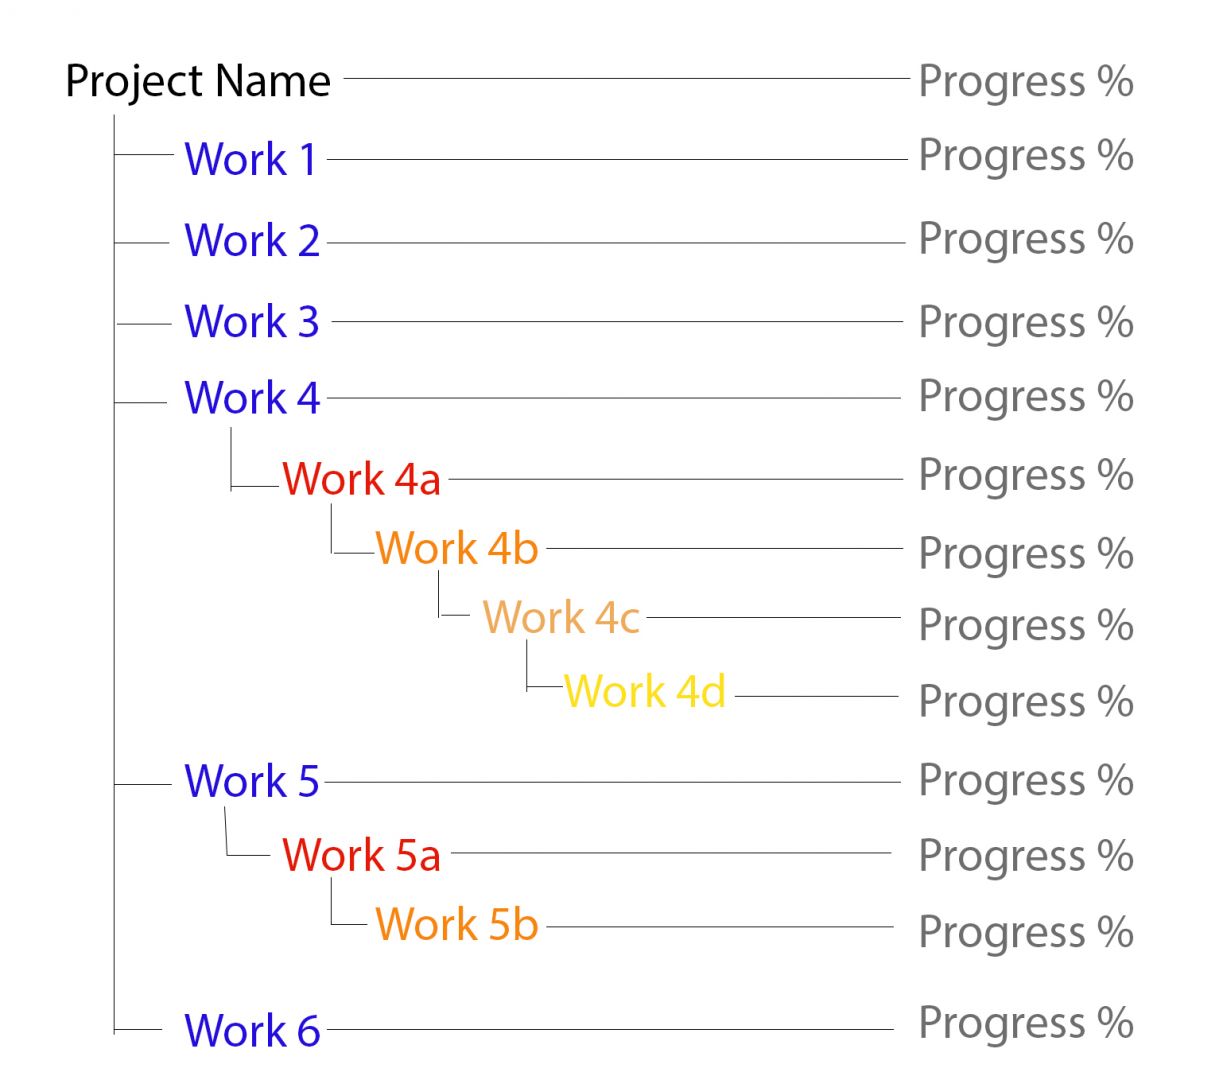
Task: Click Progress % beside Project Name
Action: click(x=1025, y=82)
